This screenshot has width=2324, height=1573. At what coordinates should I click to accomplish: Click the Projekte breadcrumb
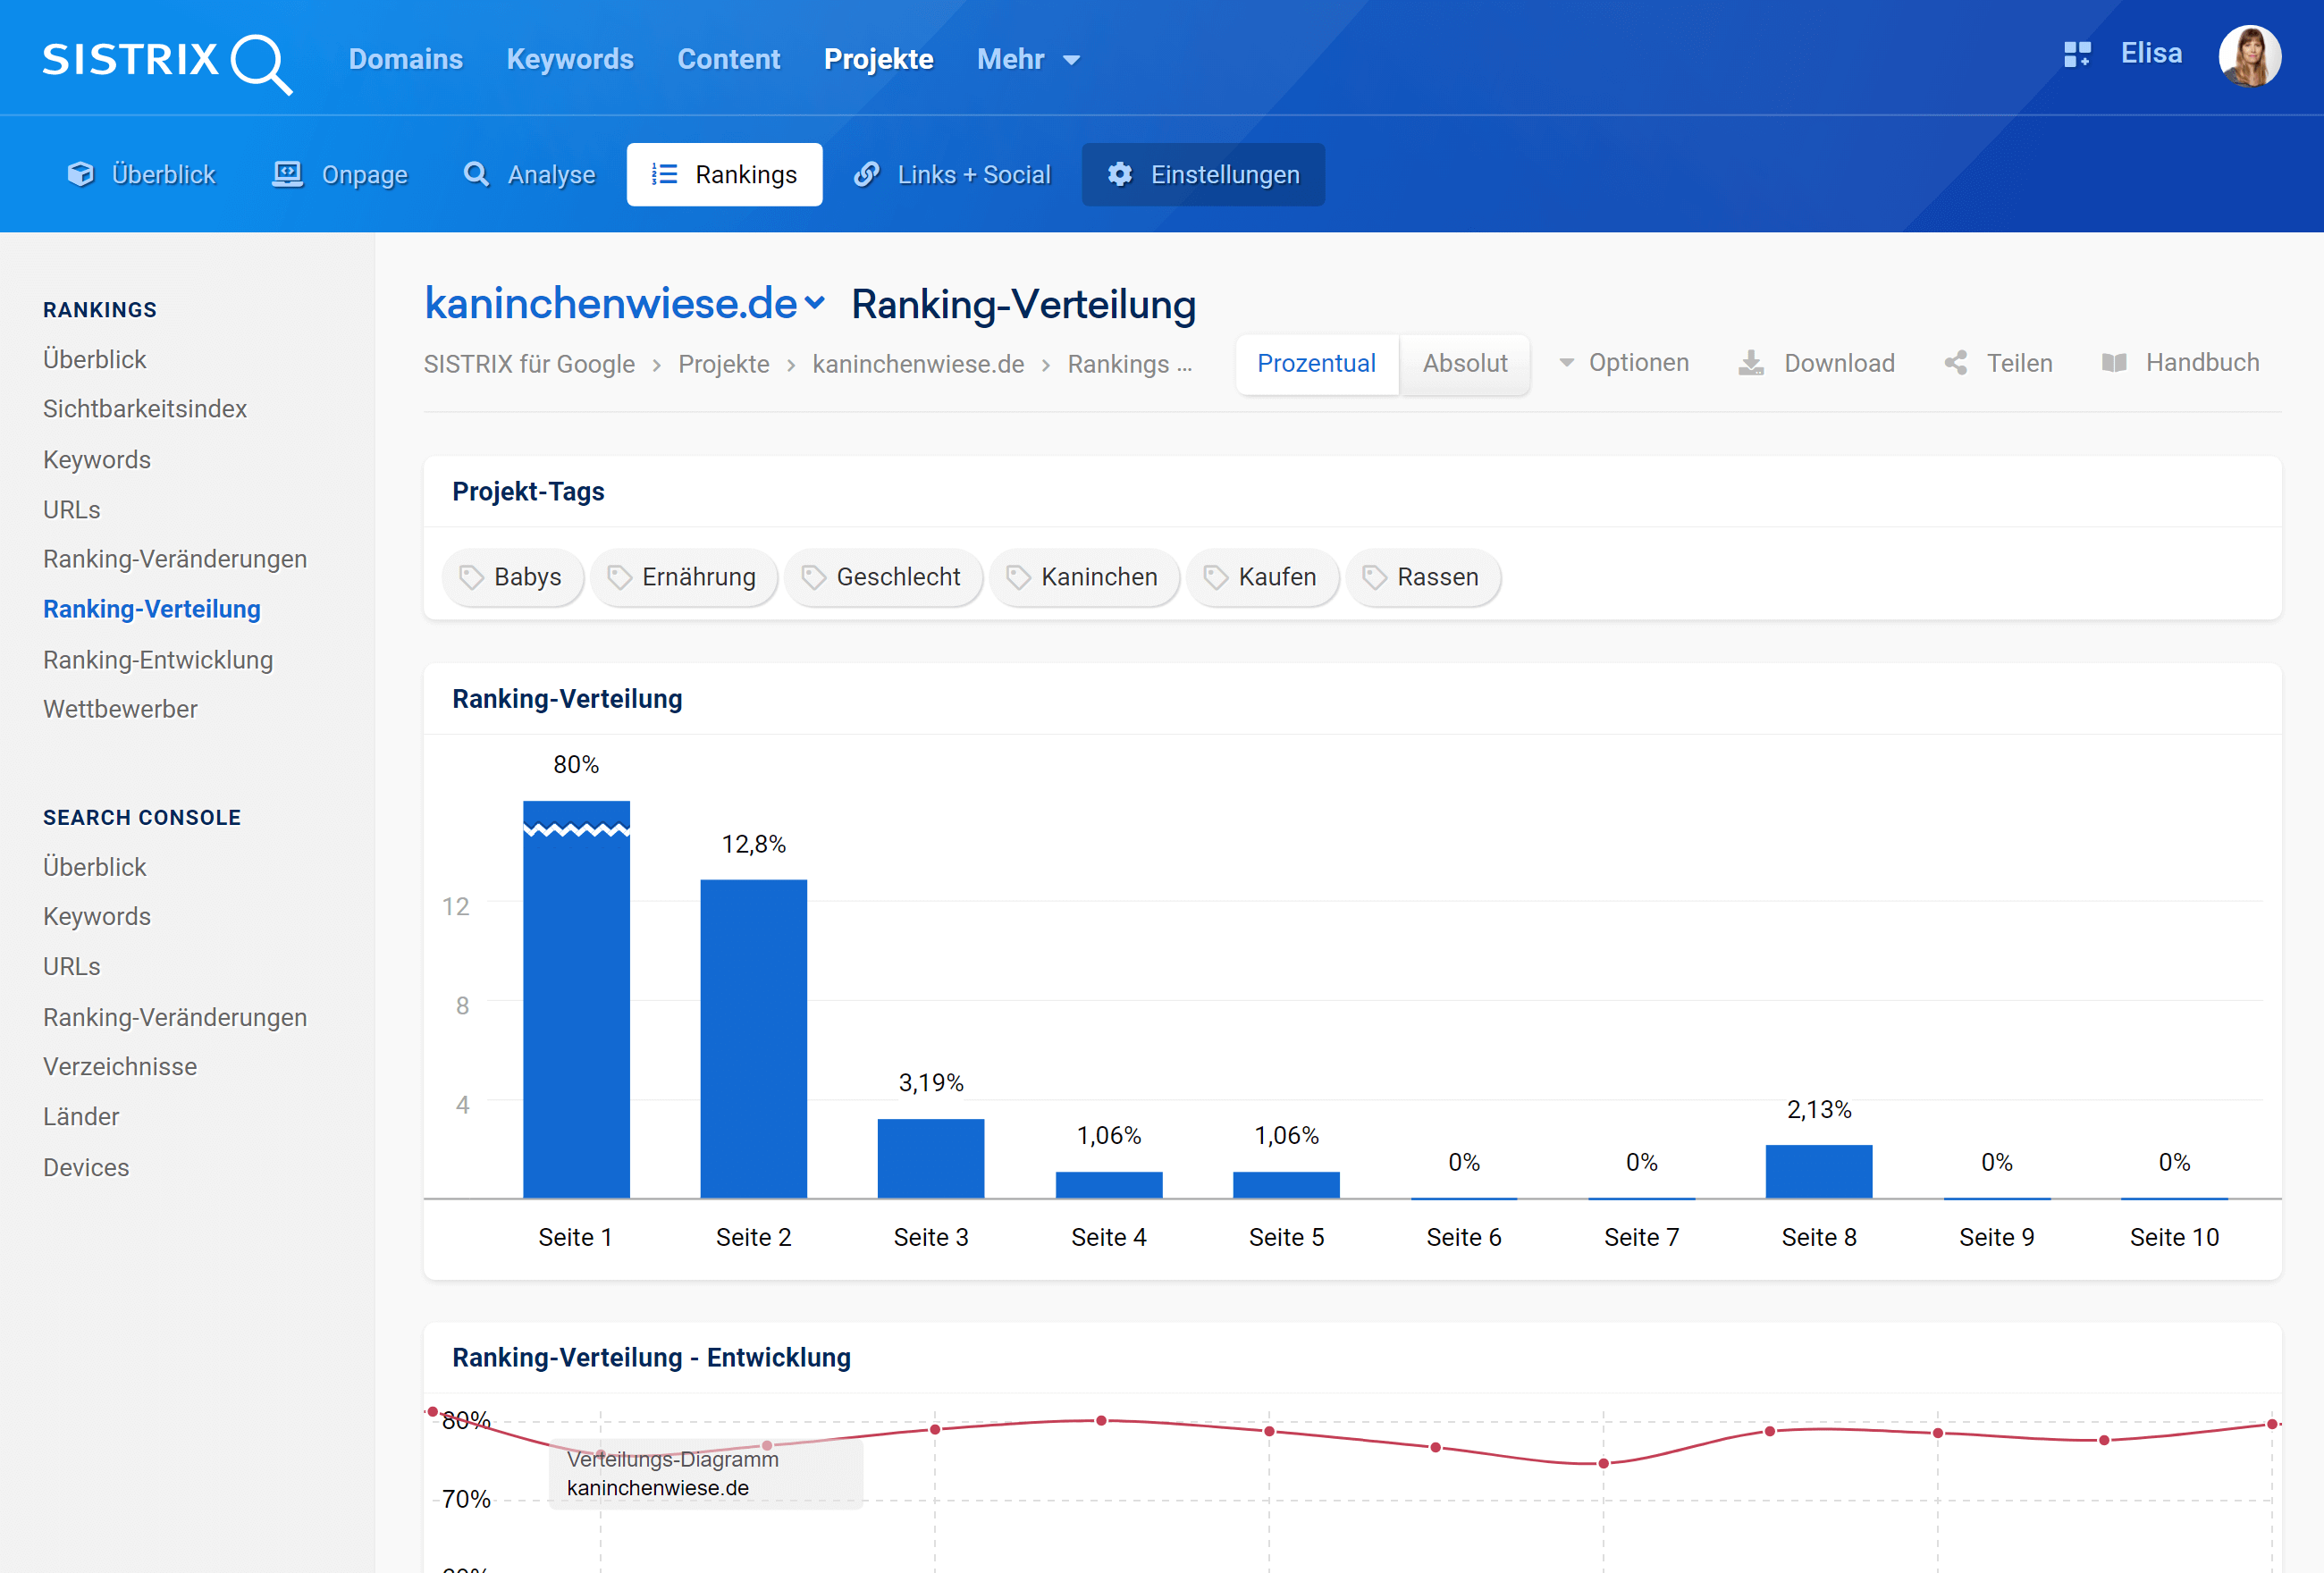click(x=724, y=364)
